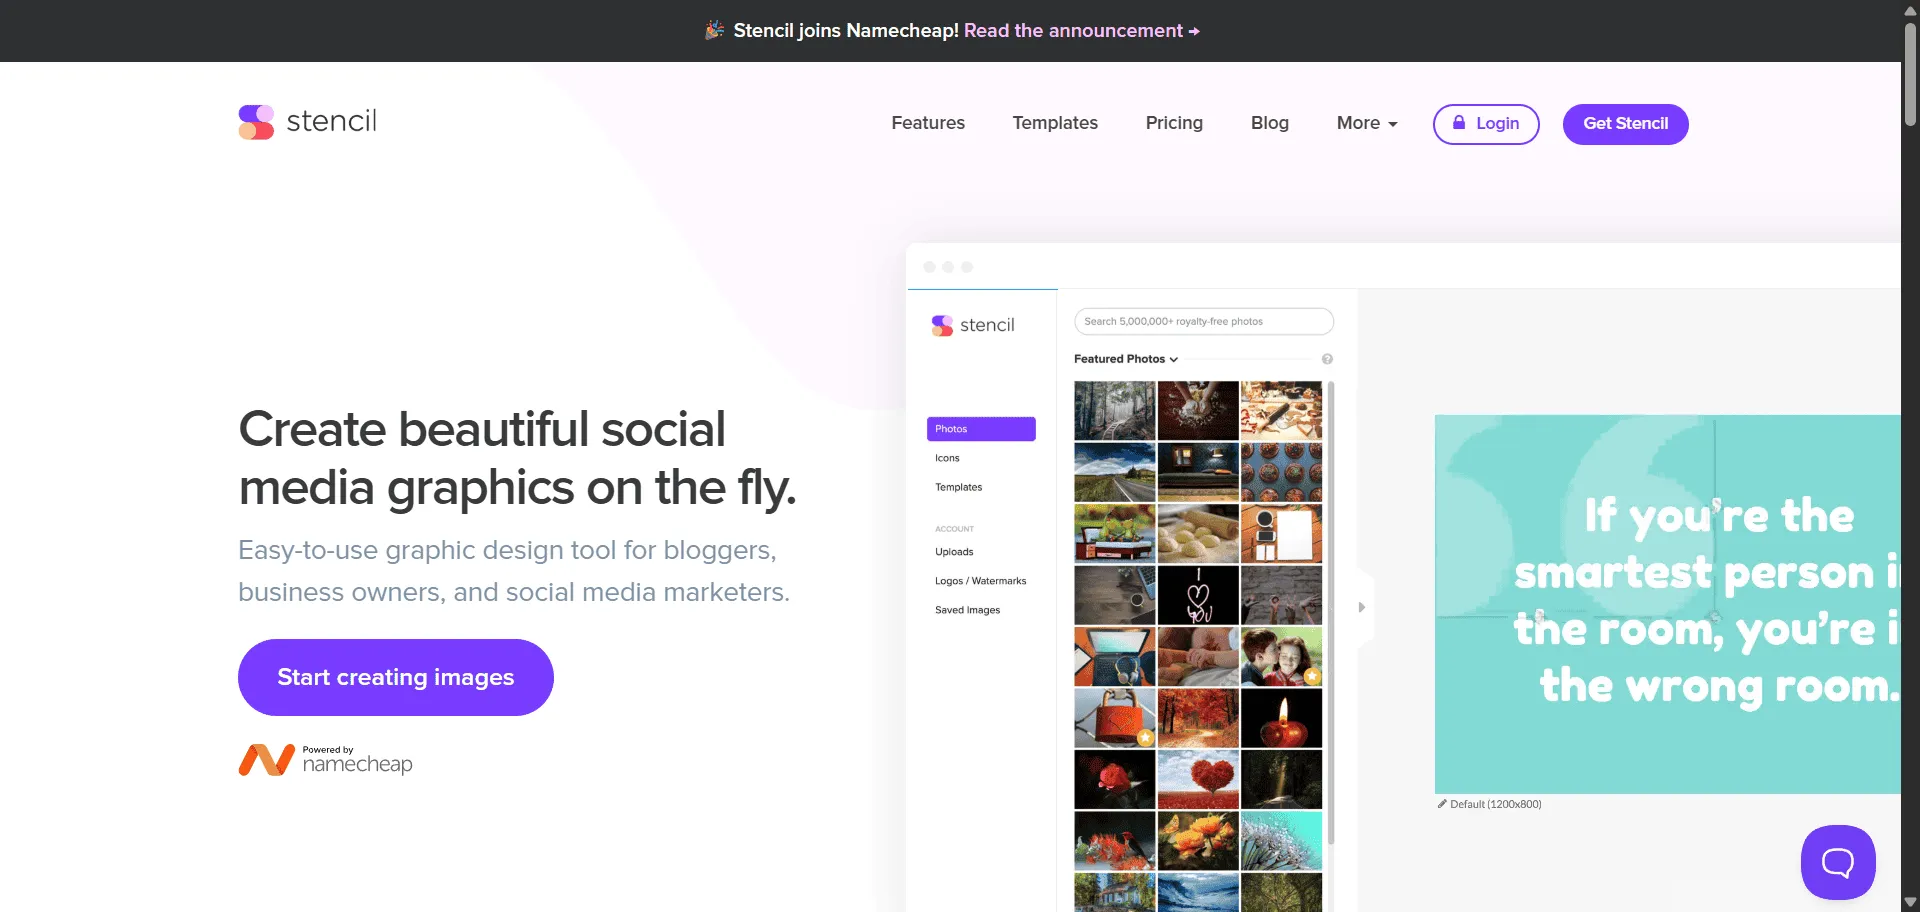This screenshot has width=1920, height=912.
Task: Click the lock icon on the Login button
Action: point(1459,124)
